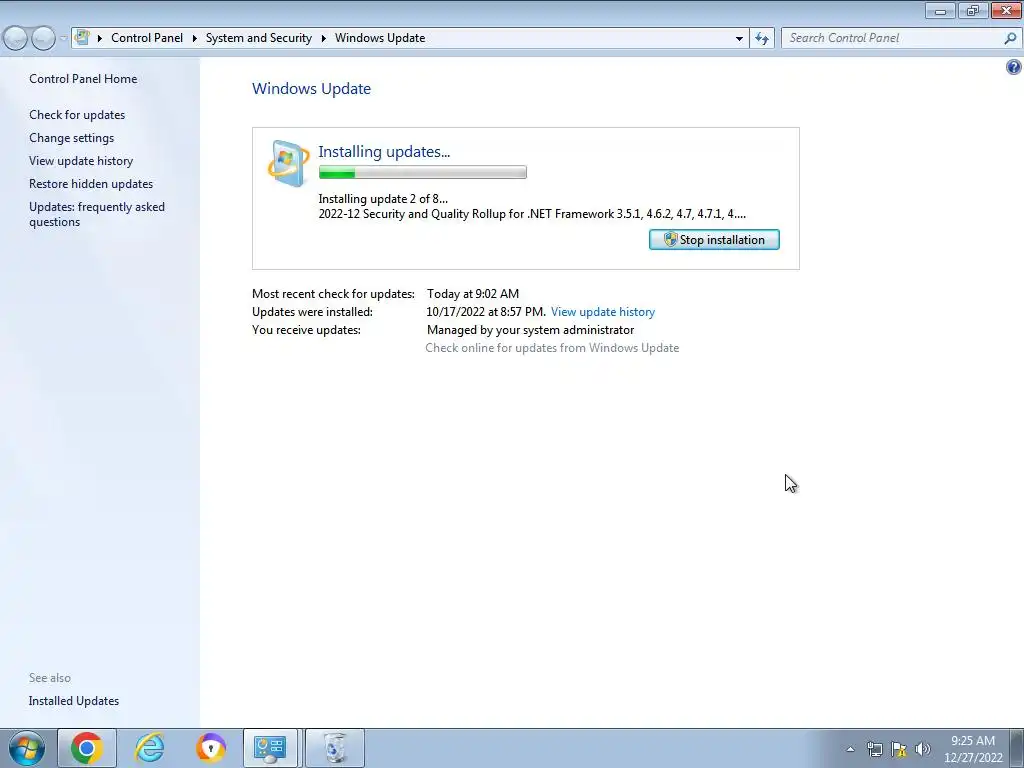
Task: Click Managed by your system administrator text
Action: (x=530, y=330)
